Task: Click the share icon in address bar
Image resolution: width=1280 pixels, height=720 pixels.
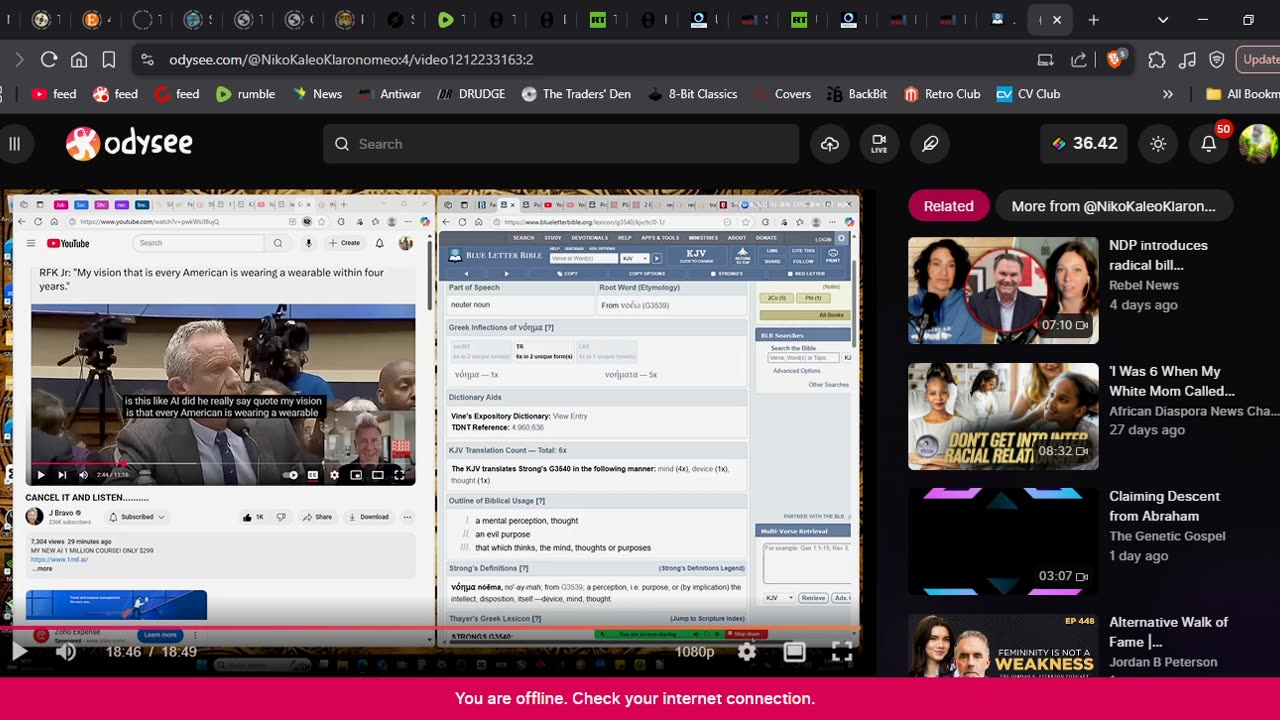Action: [x=1079, y=60]
